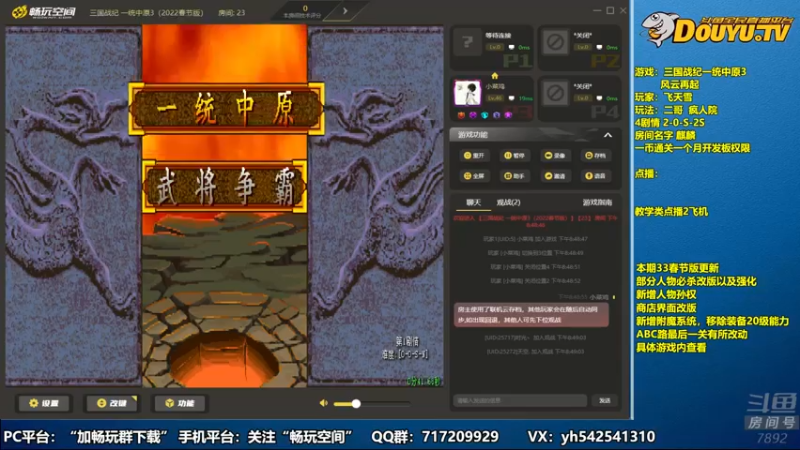Click the first red badge under P3 avatar
Screen dimensions: 800x450
tap(462, 115)
